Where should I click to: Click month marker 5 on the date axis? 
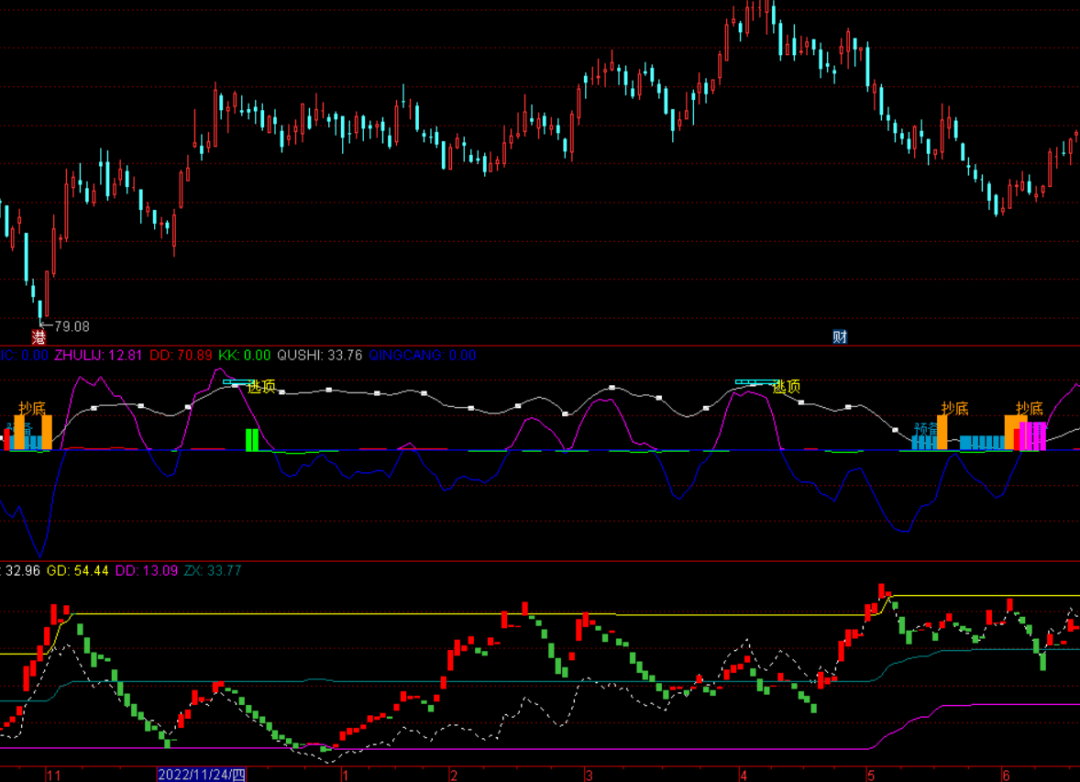click(x=871, y=775)
